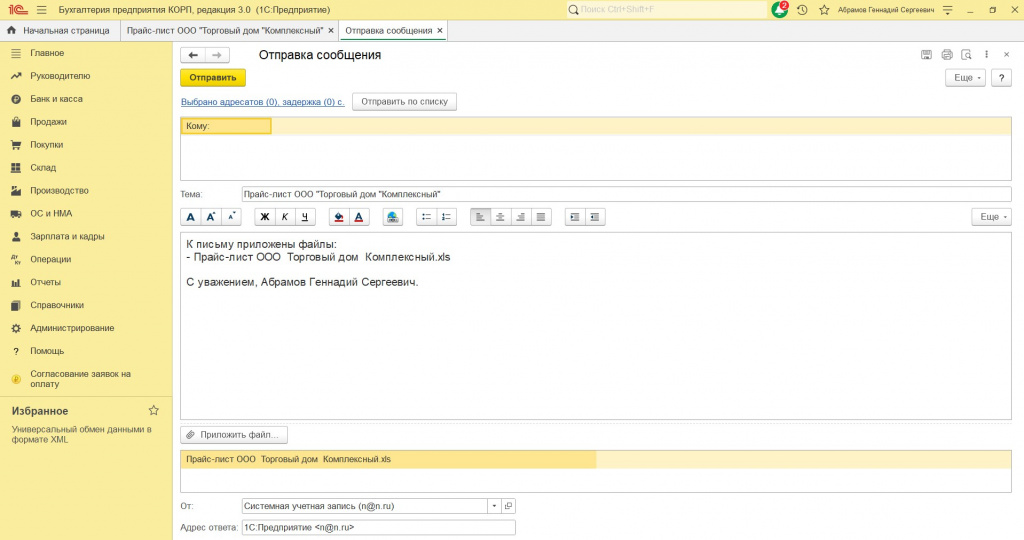Insert hyperlink with globe icon
This screenshot has height=540, width=1024.
click(x=392, y=217)
